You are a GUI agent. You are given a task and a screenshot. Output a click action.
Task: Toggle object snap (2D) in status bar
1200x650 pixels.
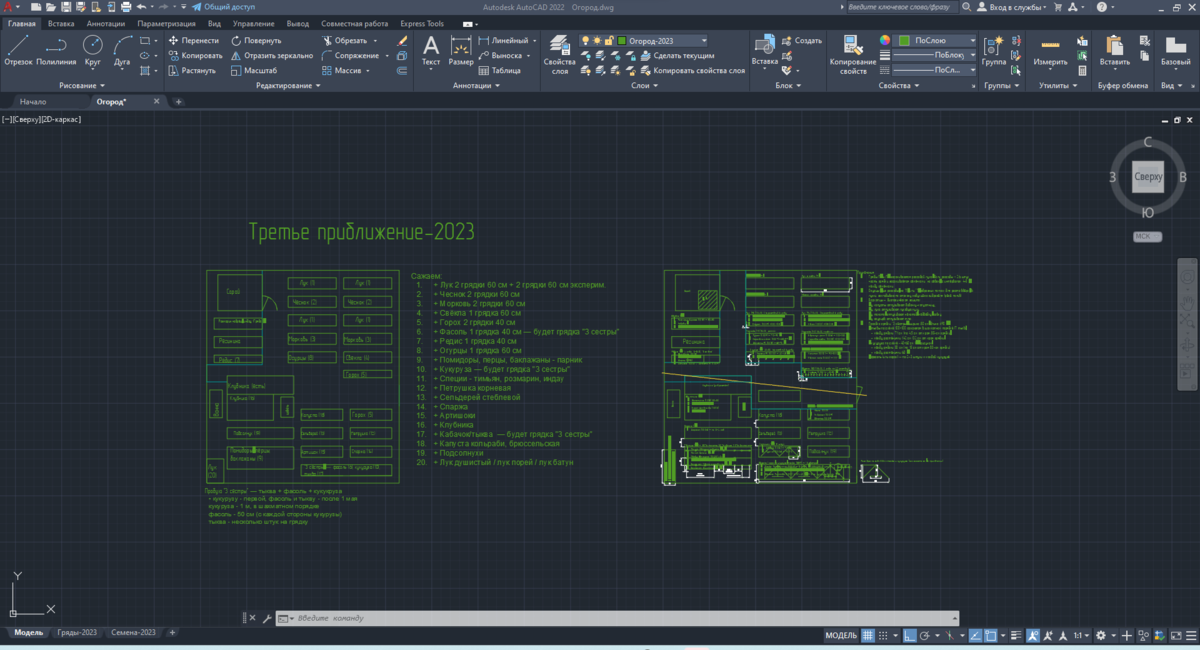tap(991, 635)
